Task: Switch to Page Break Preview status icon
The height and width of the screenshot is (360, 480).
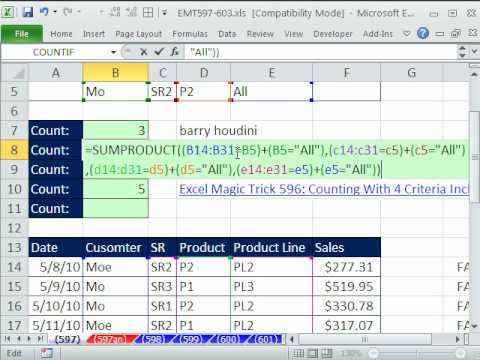Action: click(x=327, y=353)
